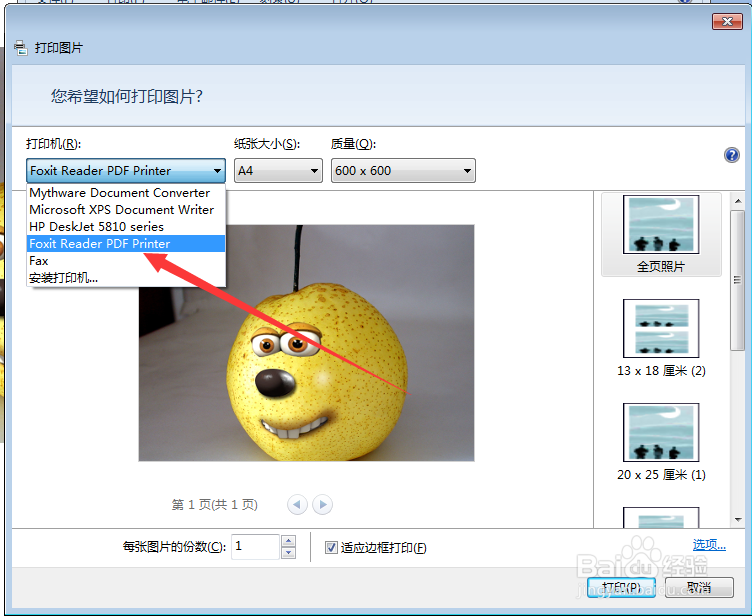Click the printer icon beside 打印图片 title
Screen dimensions: 752x616
point(21,48)
